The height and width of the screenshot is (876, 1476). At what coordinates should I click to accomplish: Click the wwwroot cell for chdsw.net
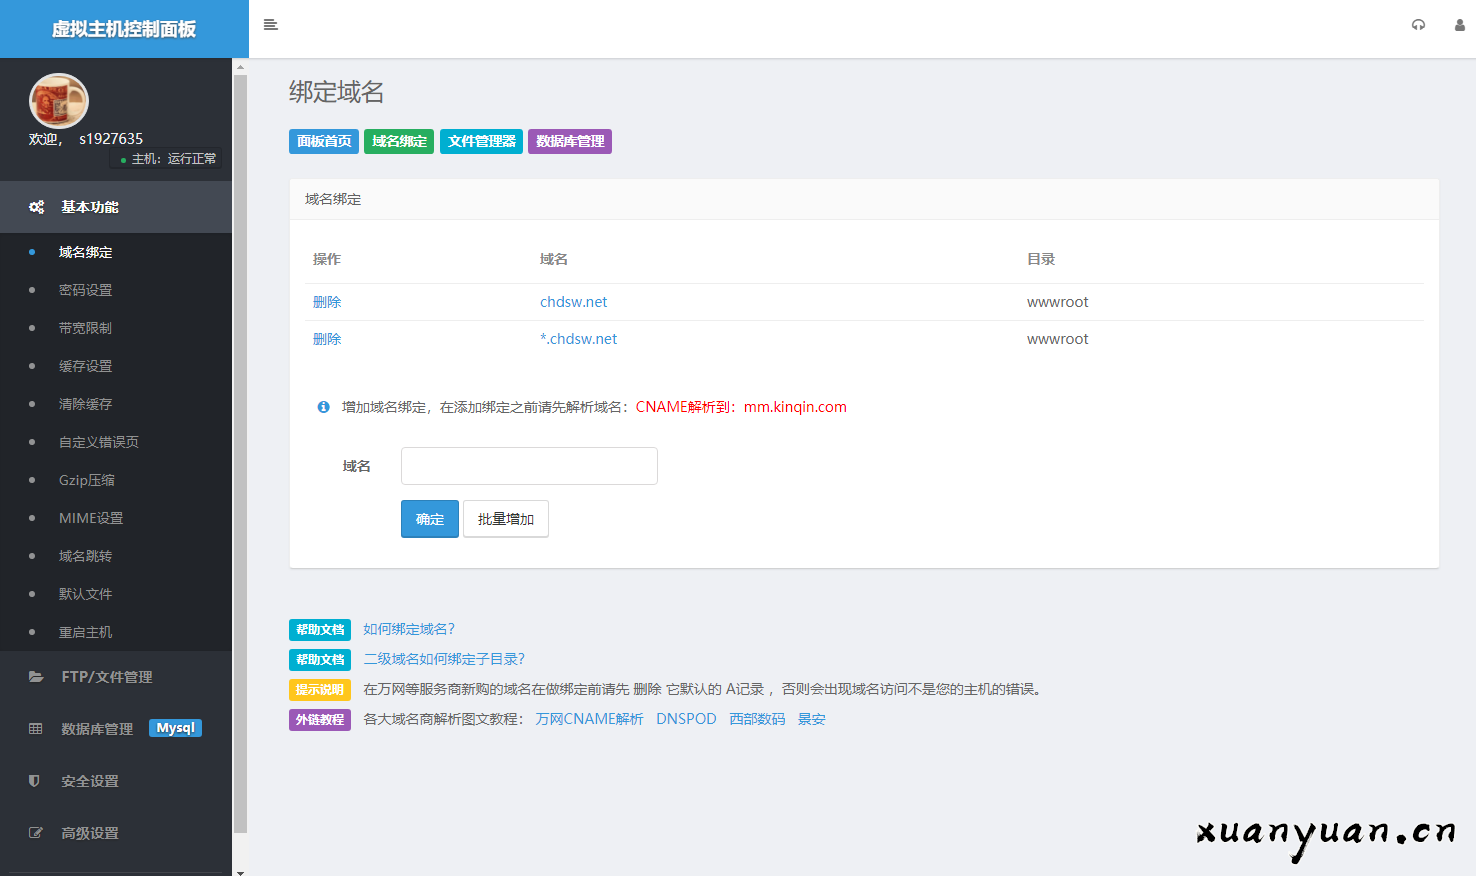pyautogui.click(x=1058, y=302)
